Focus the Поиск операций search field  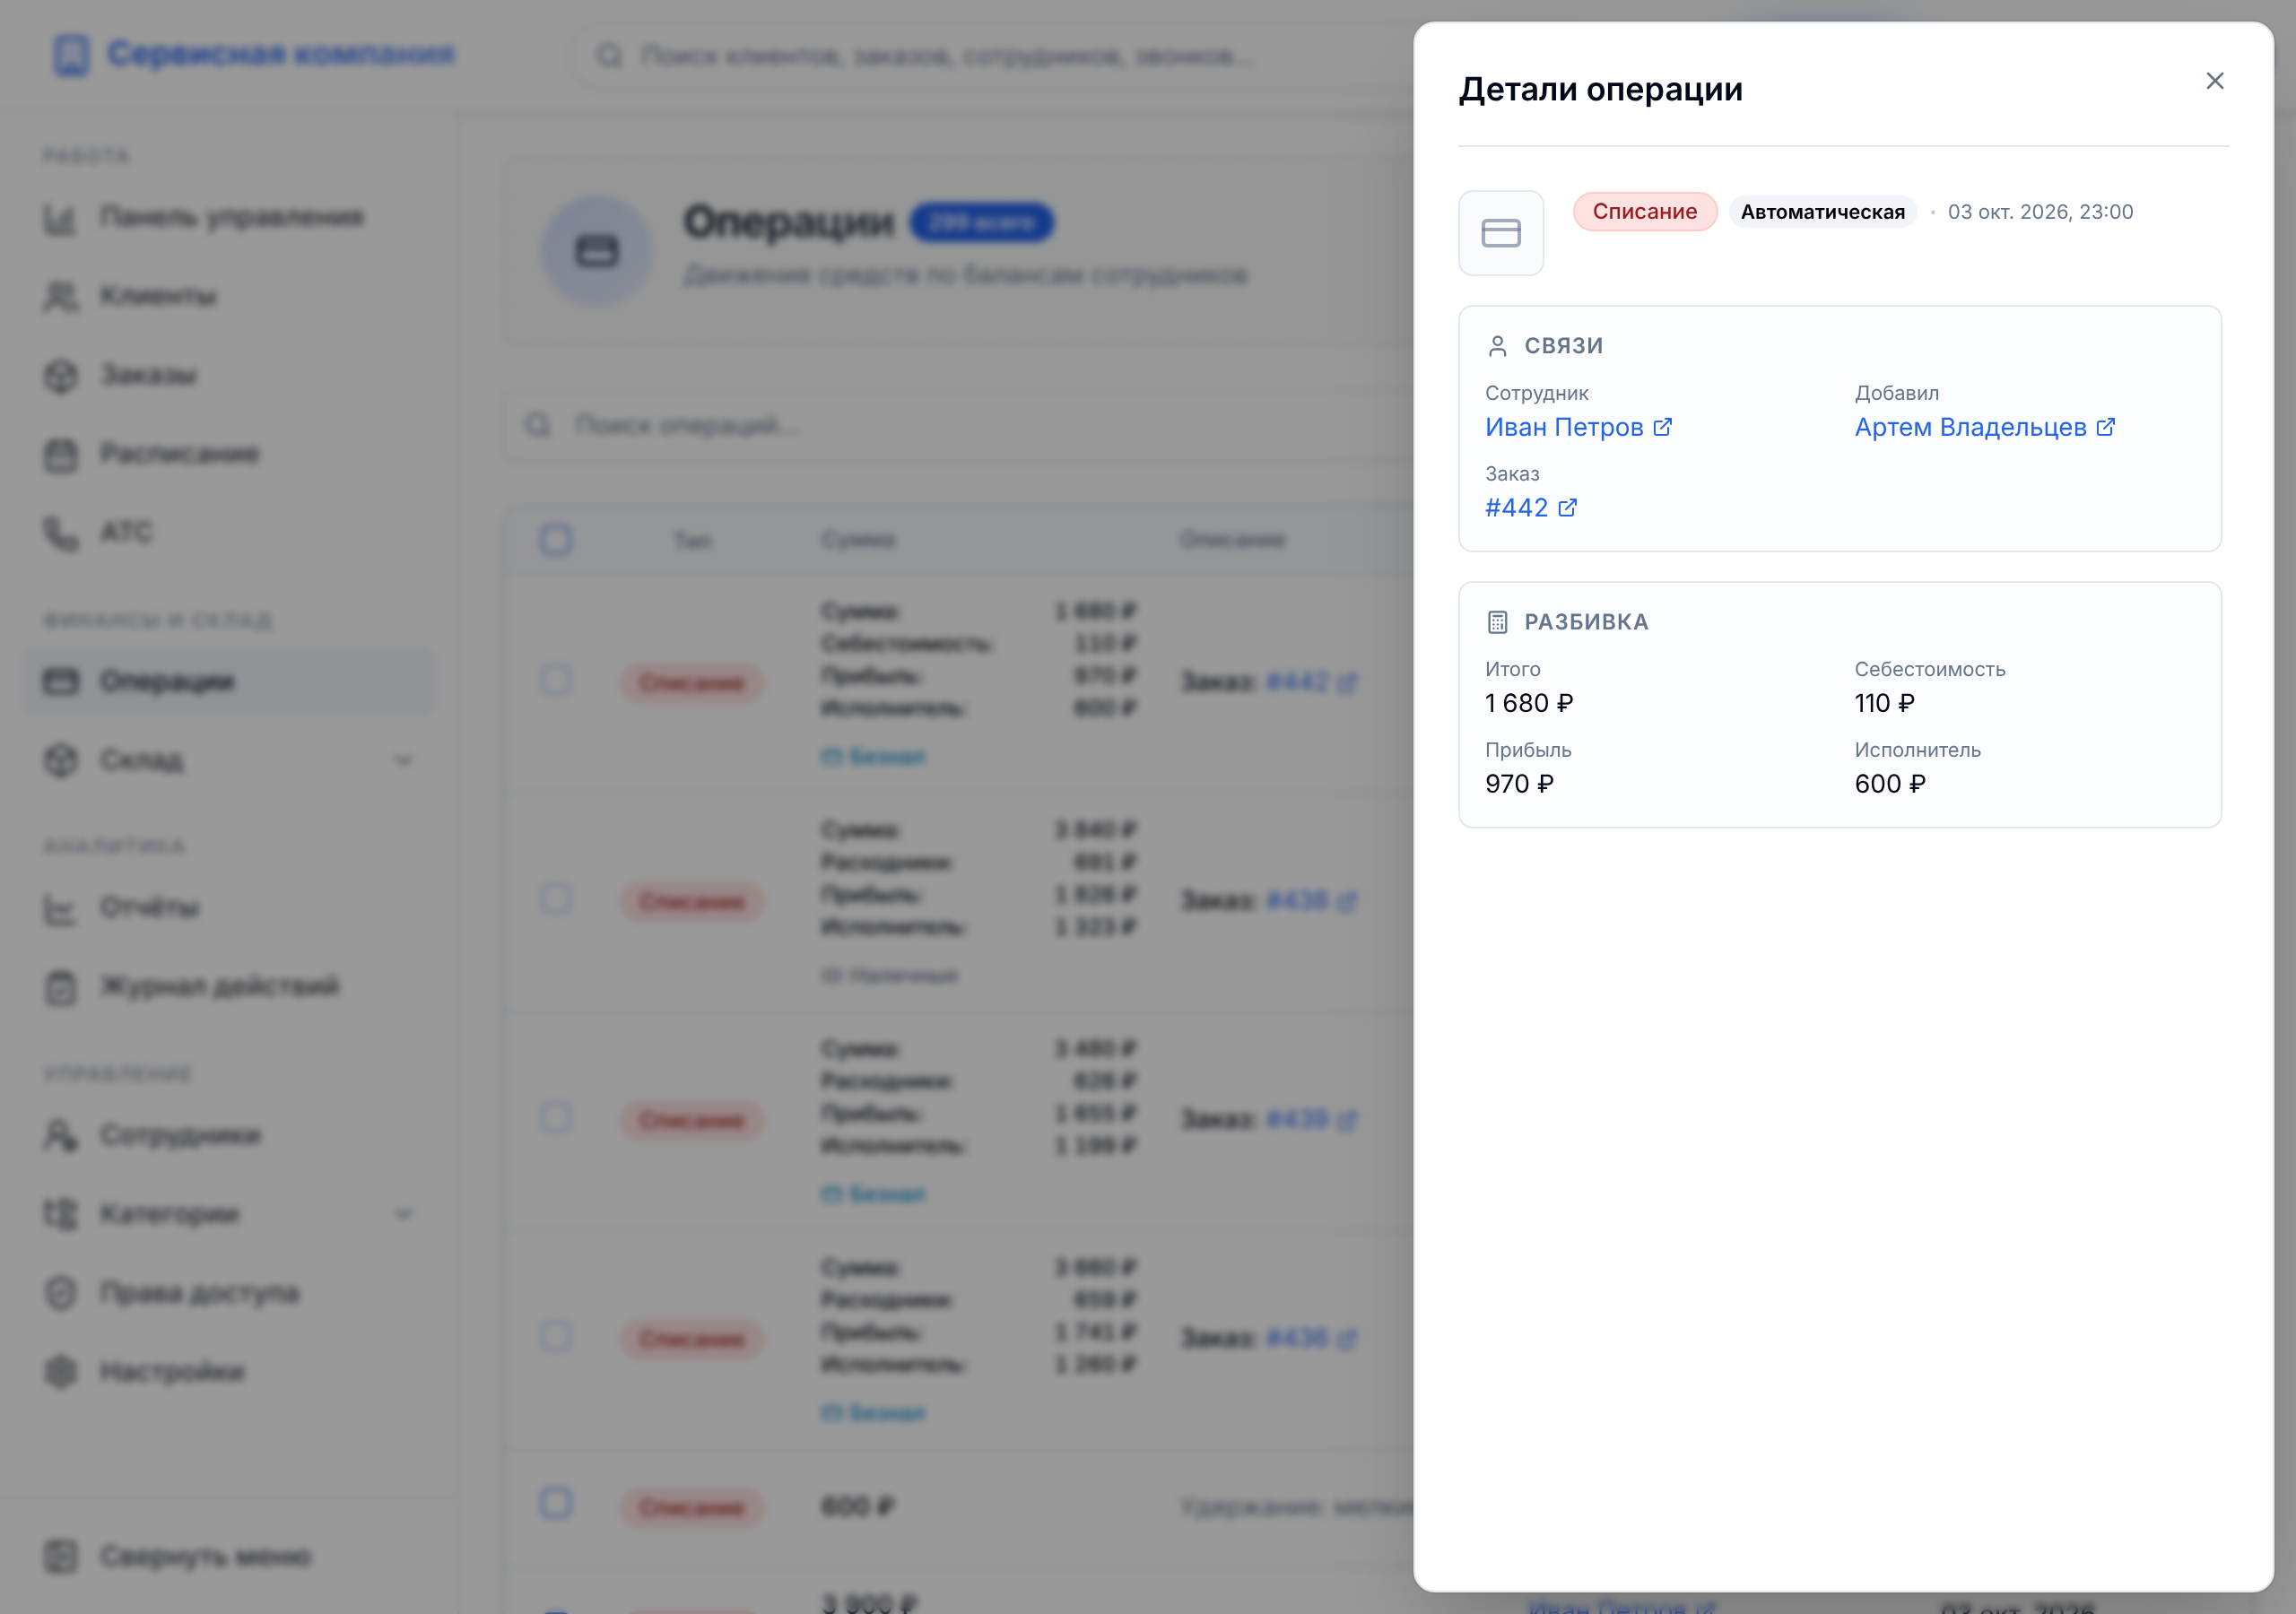(960, 426)
